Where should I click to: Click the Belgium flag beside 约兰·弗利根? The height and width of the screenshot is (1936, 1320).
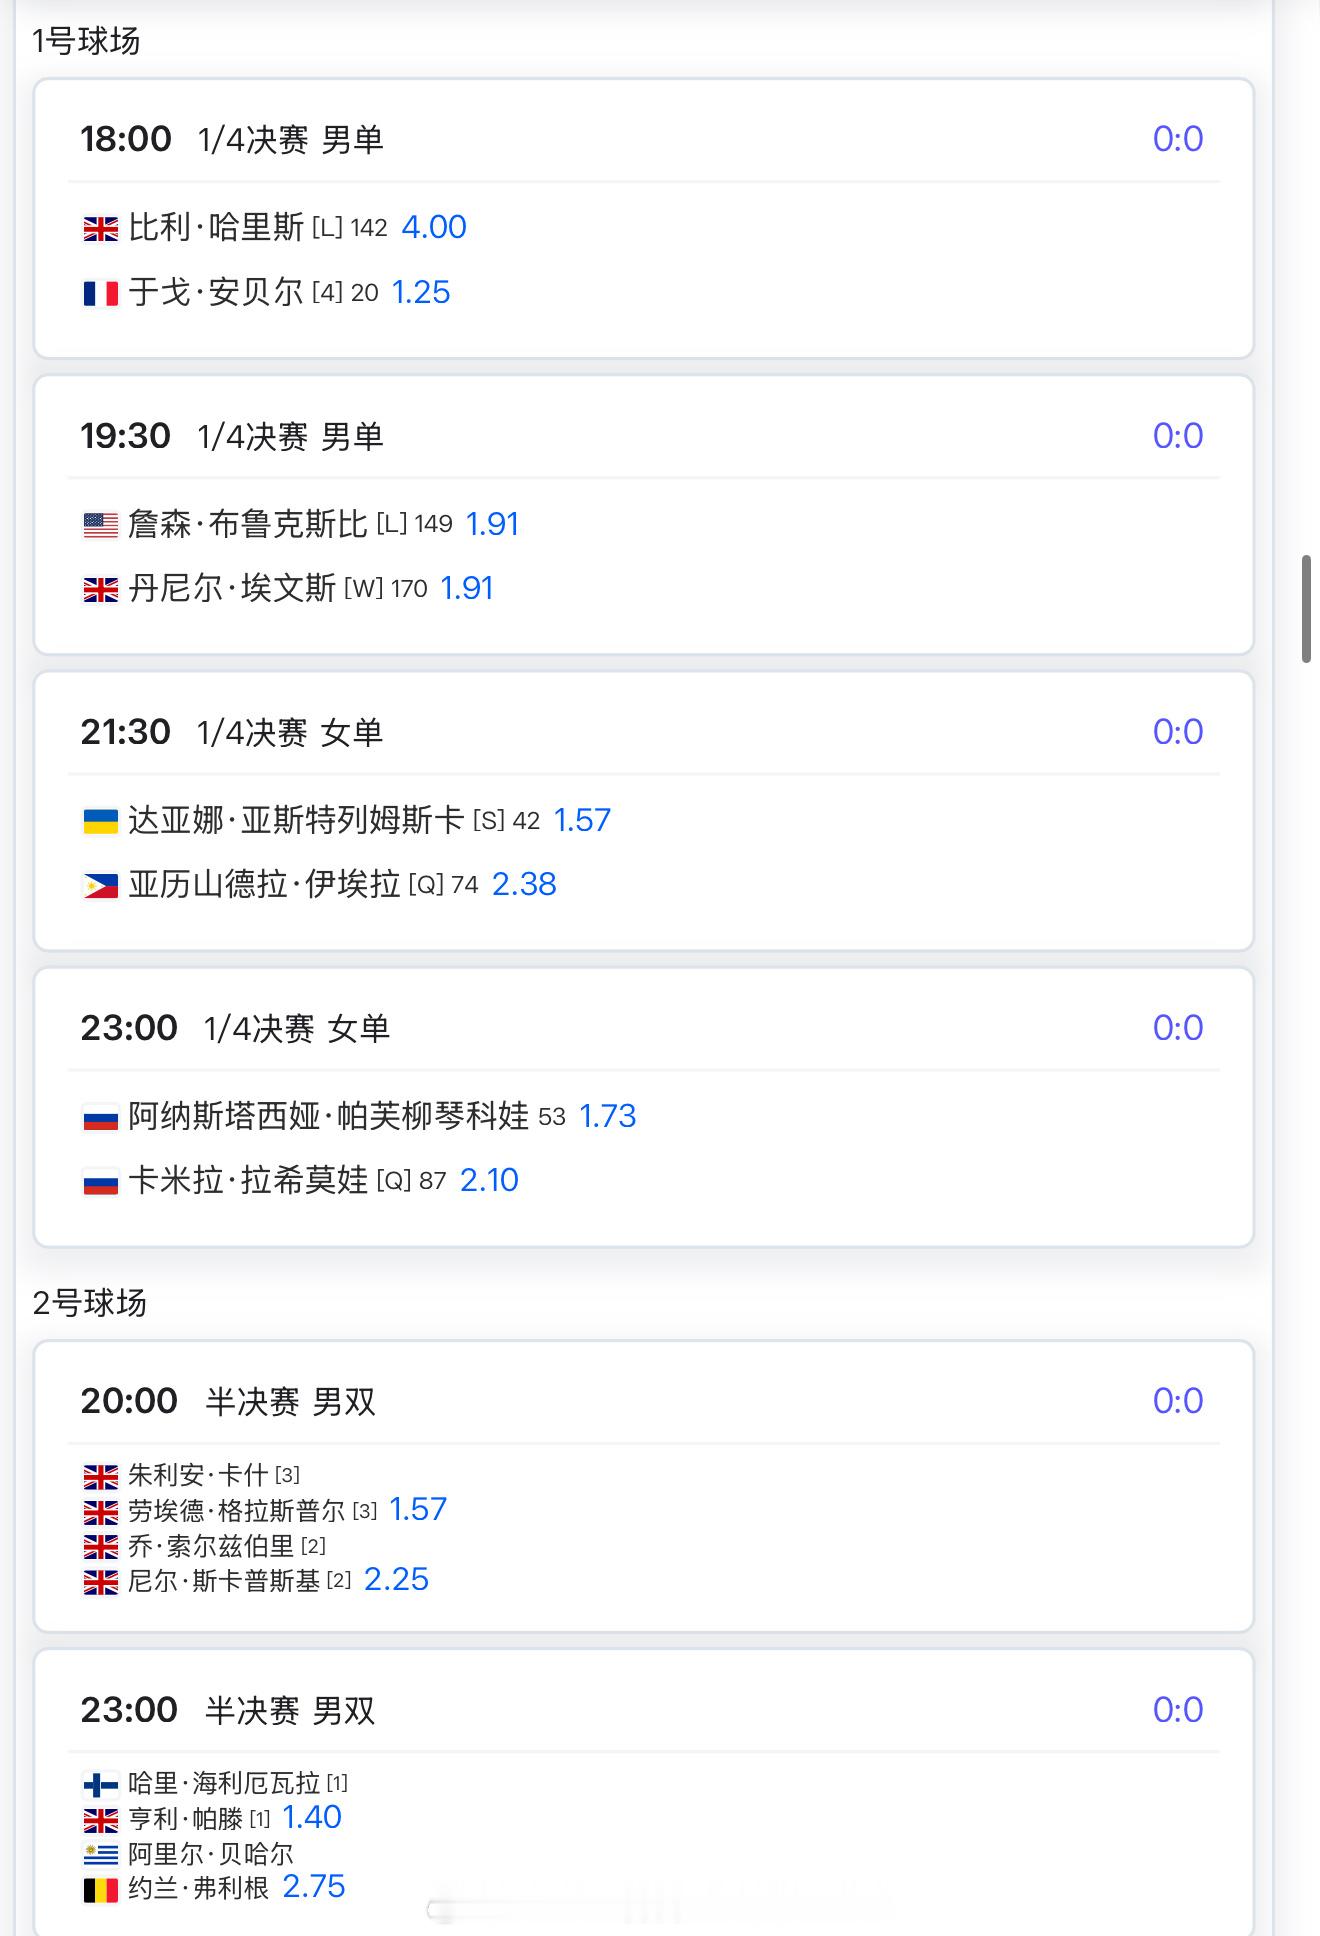[100, 1890]
